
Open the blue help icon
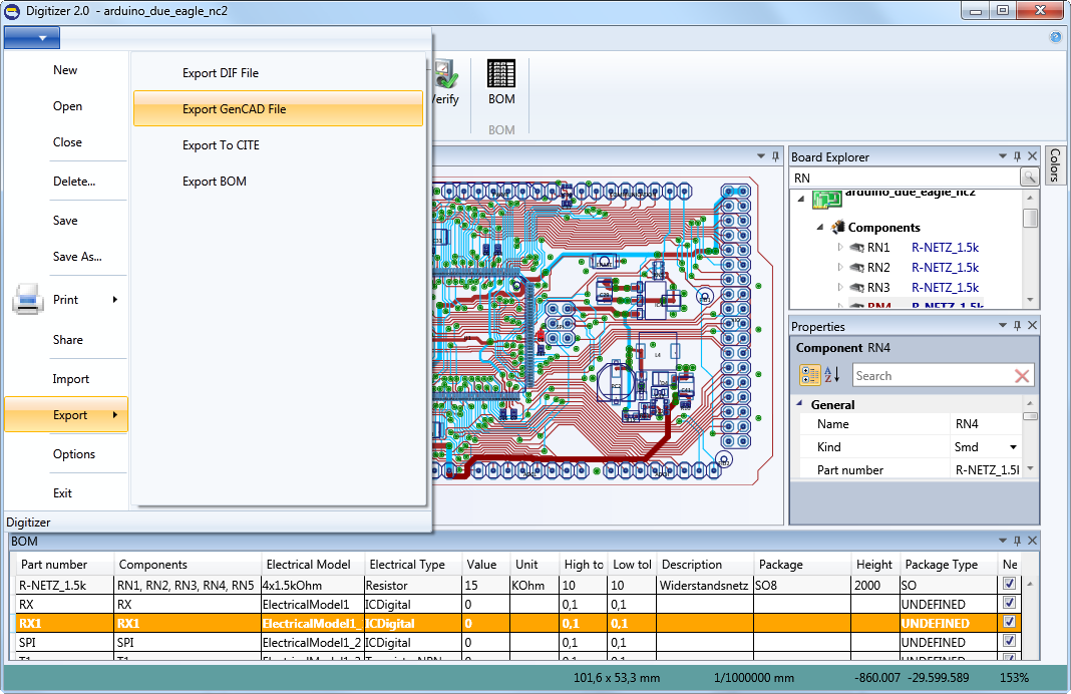[1055, 37]
